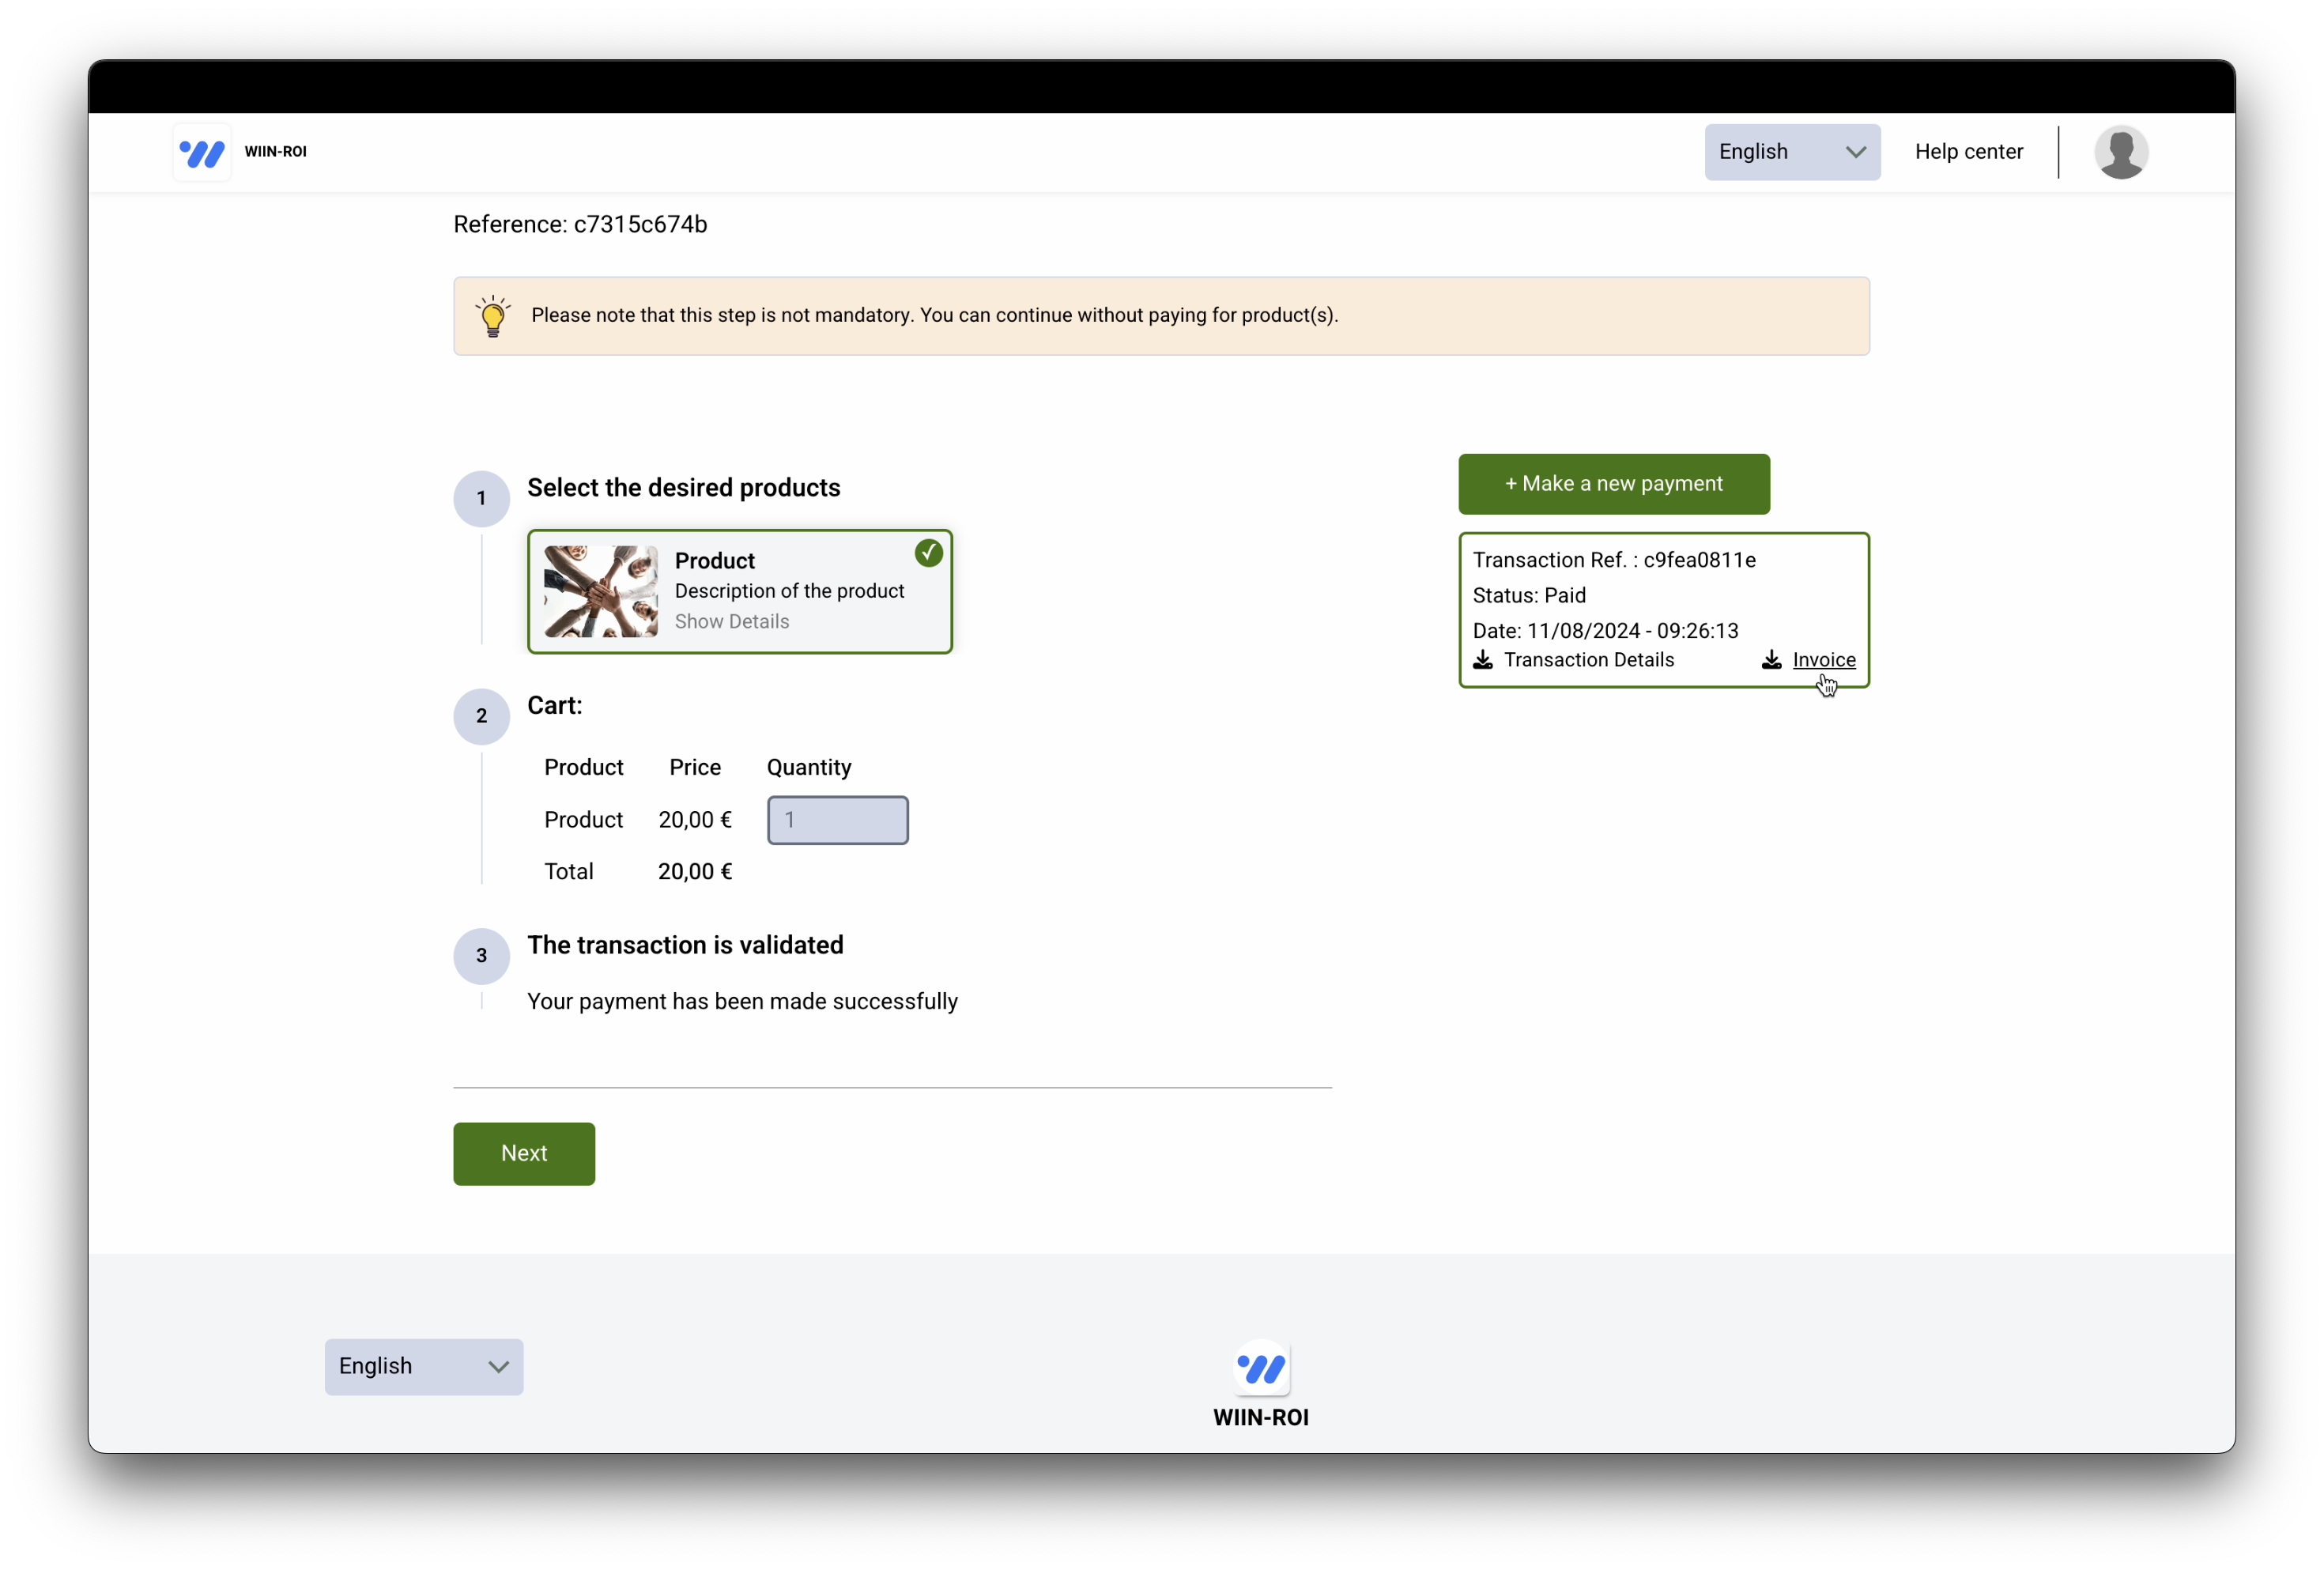Image resolution: width=2324 pixels, height=1570 pixels.
Task: Click the WIIN-ROI header brand text
Action: pyautogui.click(x=275, y=152)
